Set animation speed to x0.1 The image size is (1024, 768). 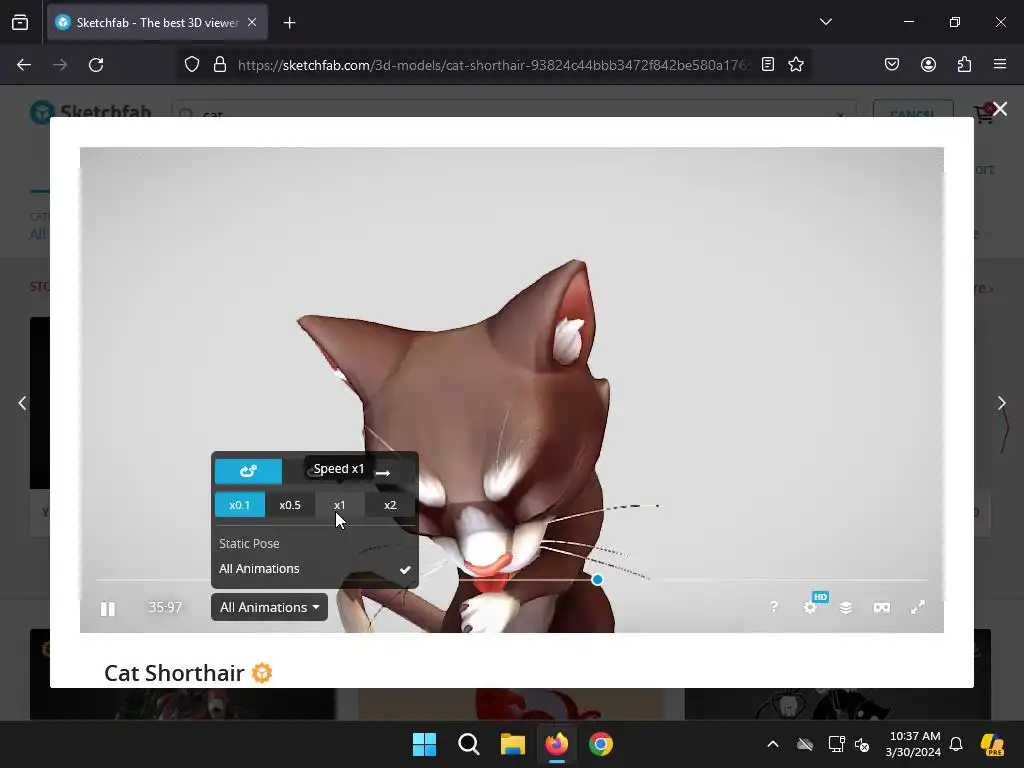240,505
